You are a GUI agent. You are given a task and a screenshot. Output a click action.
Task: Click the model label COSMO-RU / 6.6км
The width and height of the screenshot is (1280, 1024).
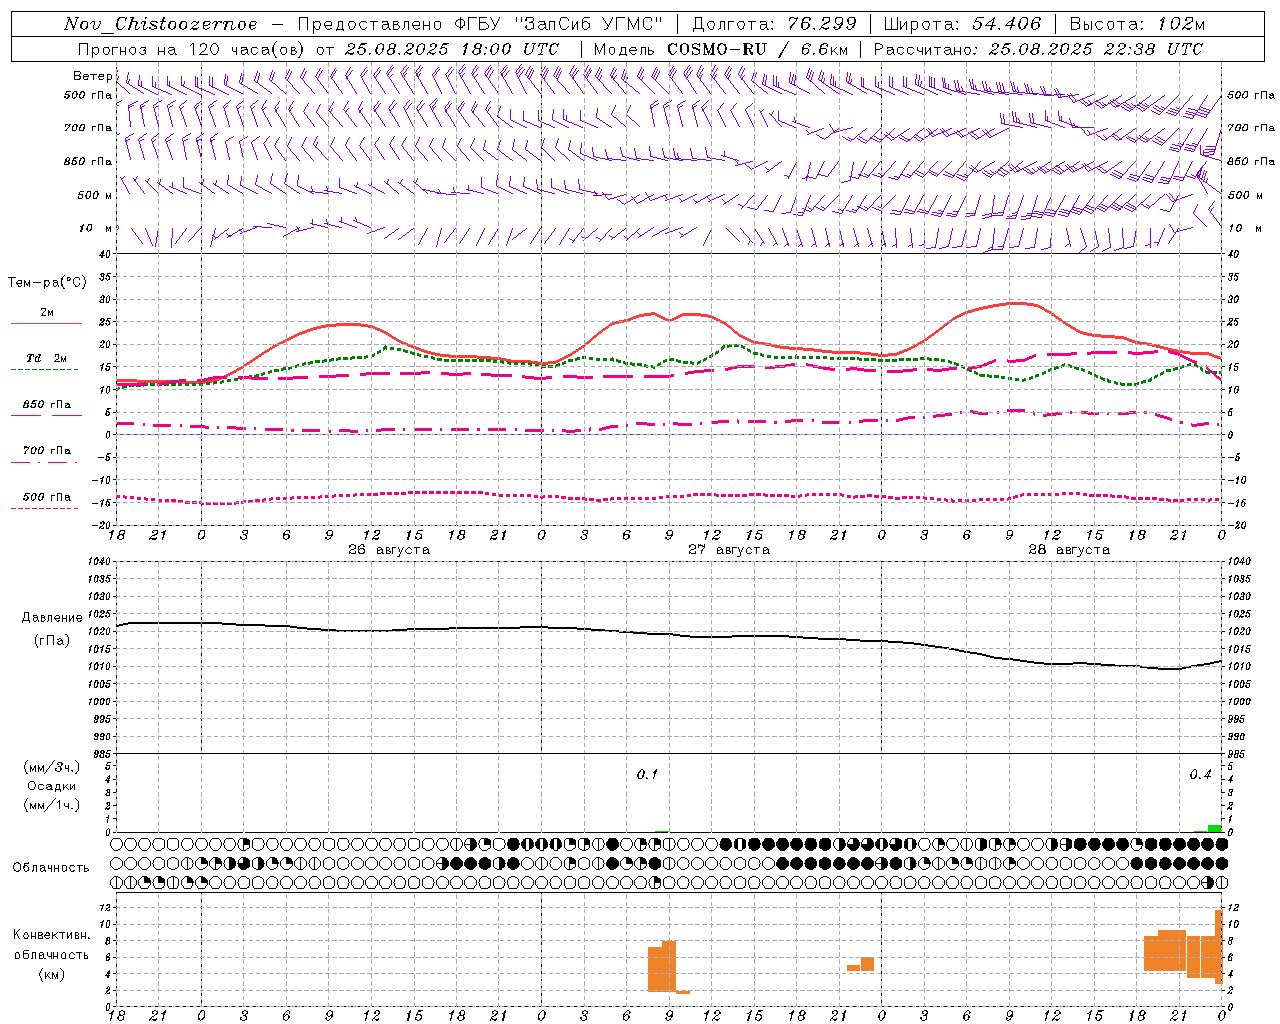coord(758,49)
